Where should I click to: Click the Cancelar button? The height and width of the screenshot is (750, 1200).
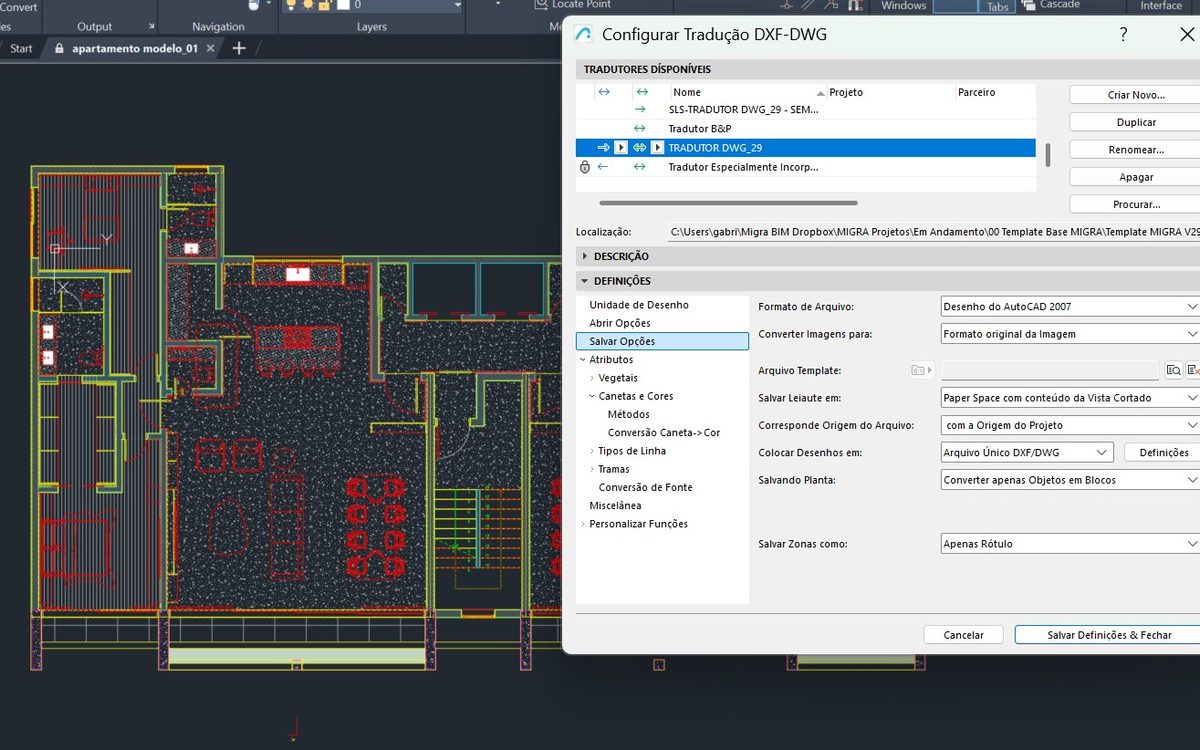964,635
